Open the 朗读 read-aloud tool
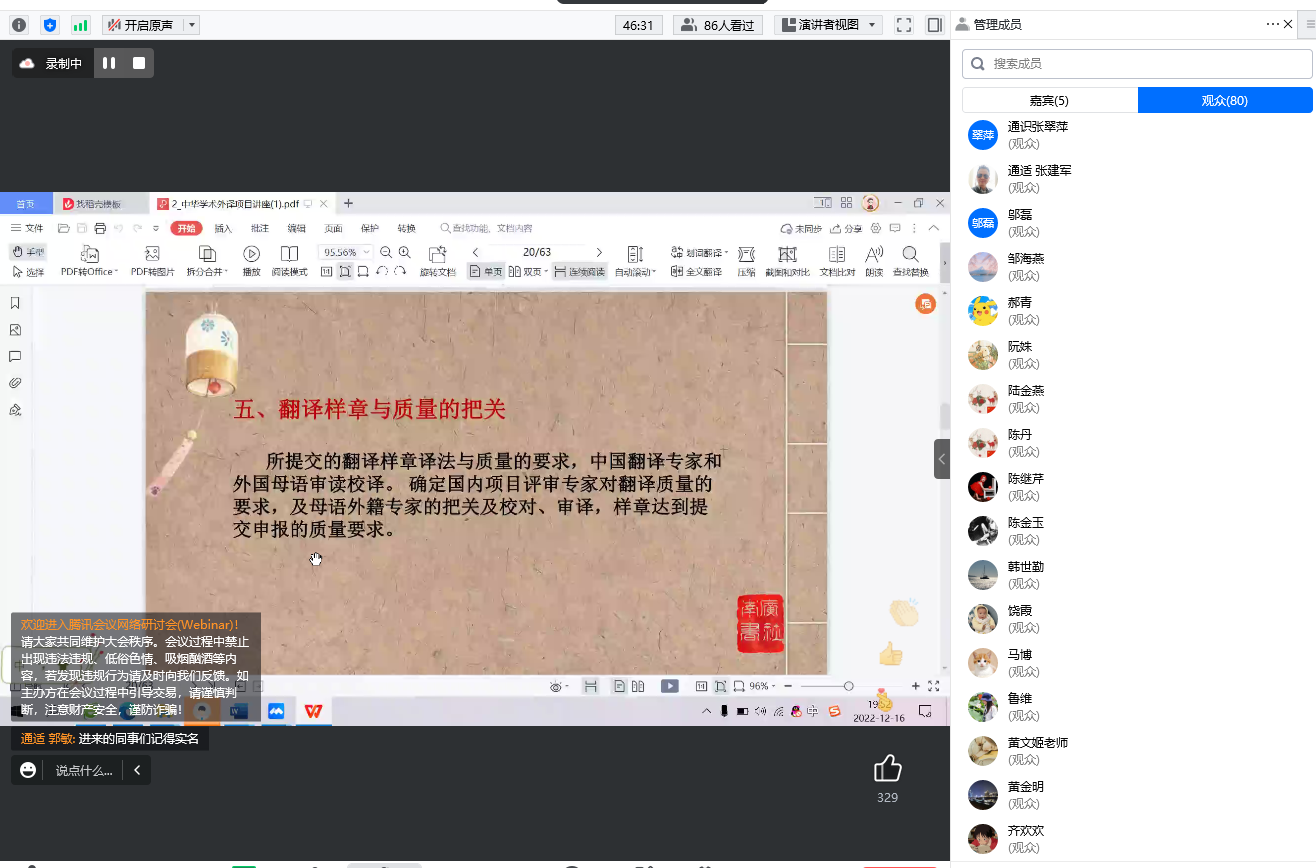1316x868 pixels. click(874, 261)
